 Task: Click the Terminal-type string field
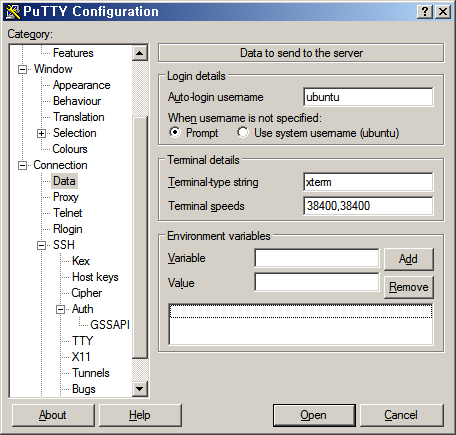pos(368,182)
